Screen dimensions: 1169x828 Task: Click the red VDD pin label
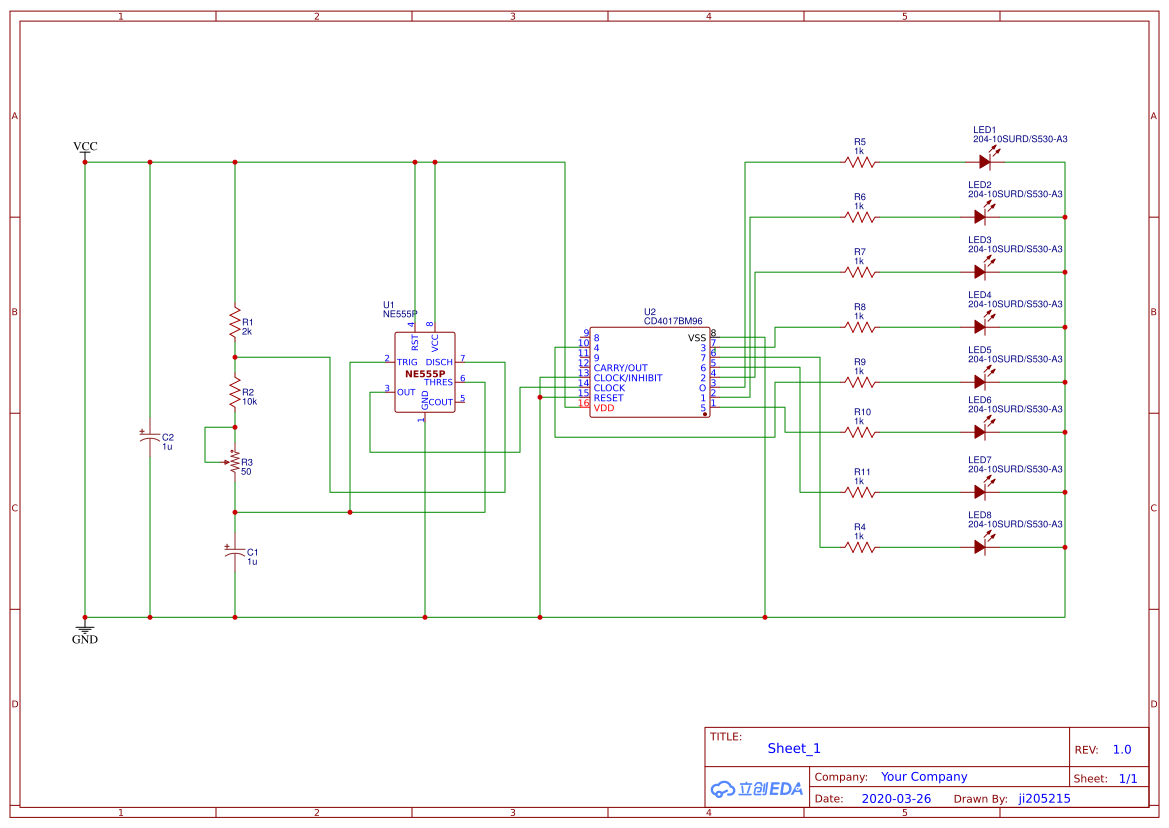tap(604, 408)
